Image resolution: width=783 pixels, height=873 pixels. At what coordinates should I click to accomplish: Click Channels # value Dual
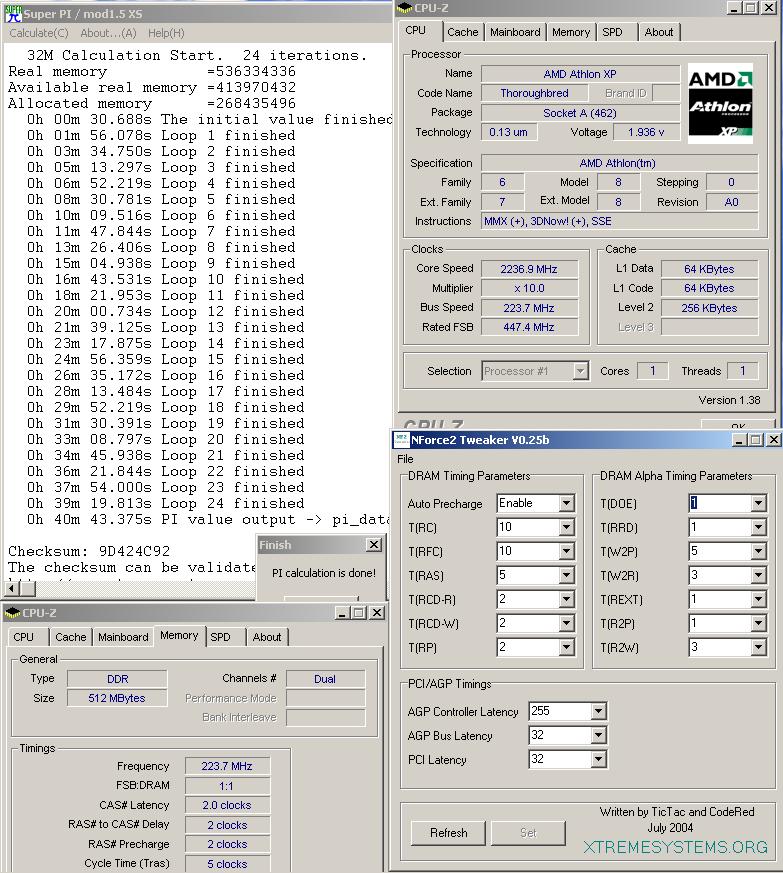point(325,679)
